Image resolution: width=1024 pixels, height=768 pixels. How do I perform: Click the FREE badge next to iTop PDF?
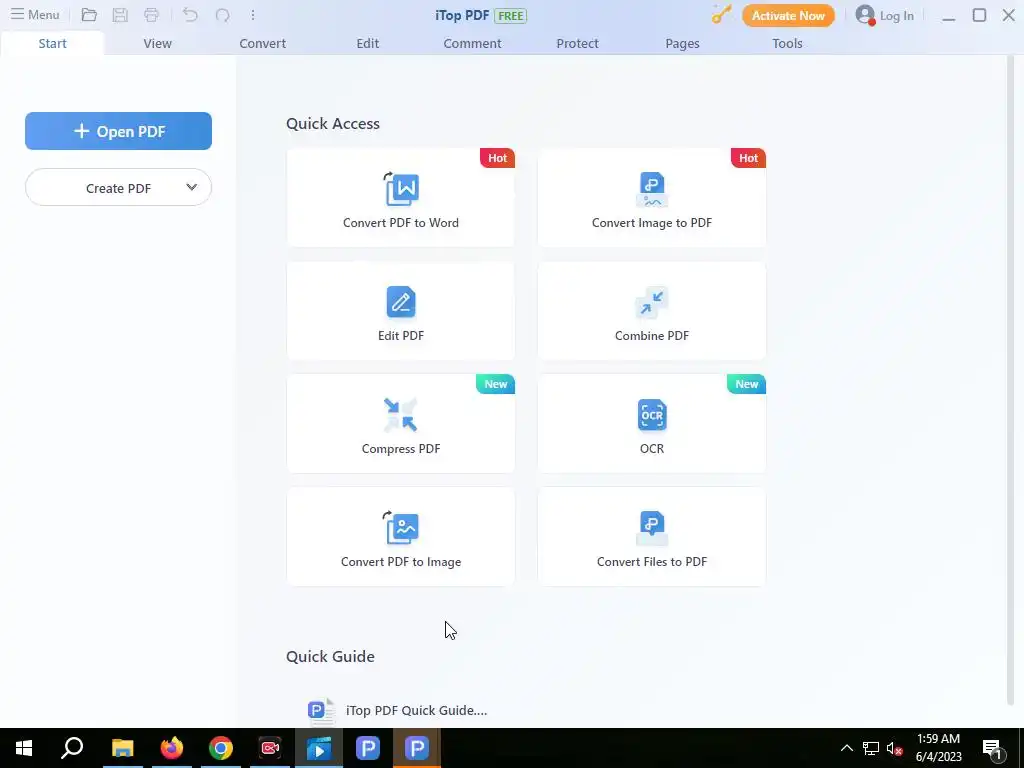511,16
